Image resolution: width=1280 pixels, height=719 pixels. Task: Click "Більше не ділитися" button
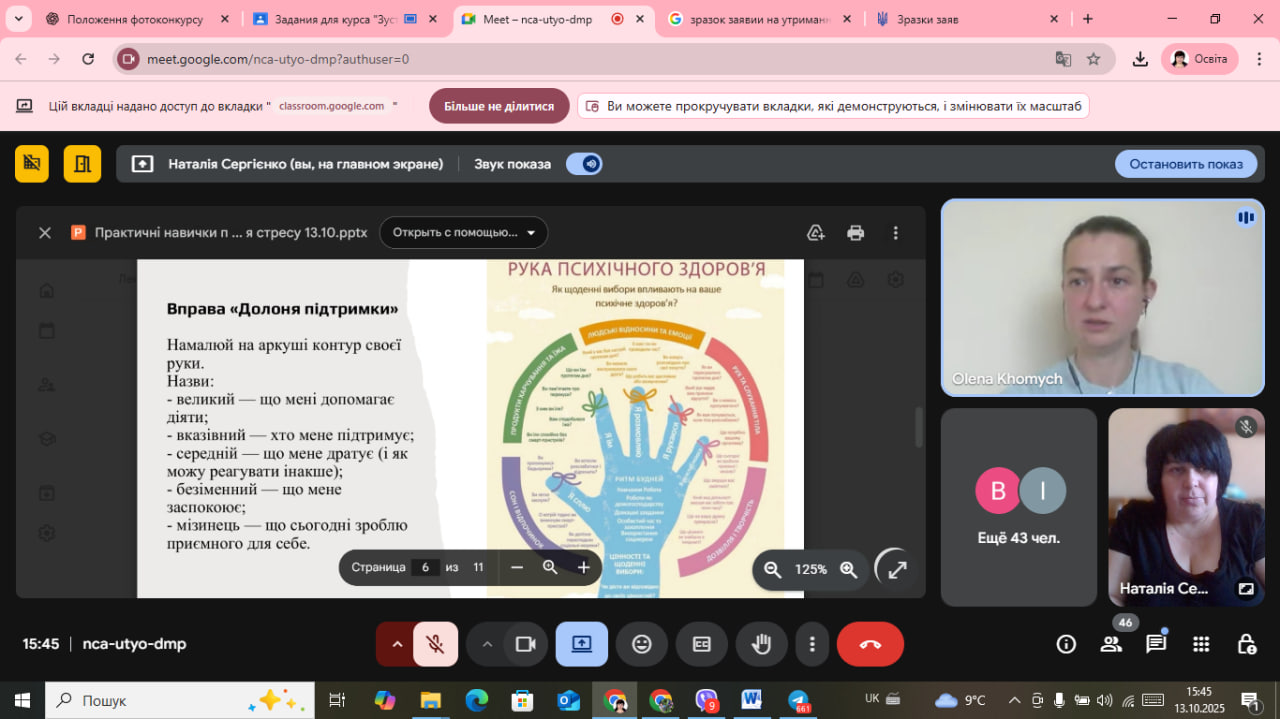tap(499, 106)
